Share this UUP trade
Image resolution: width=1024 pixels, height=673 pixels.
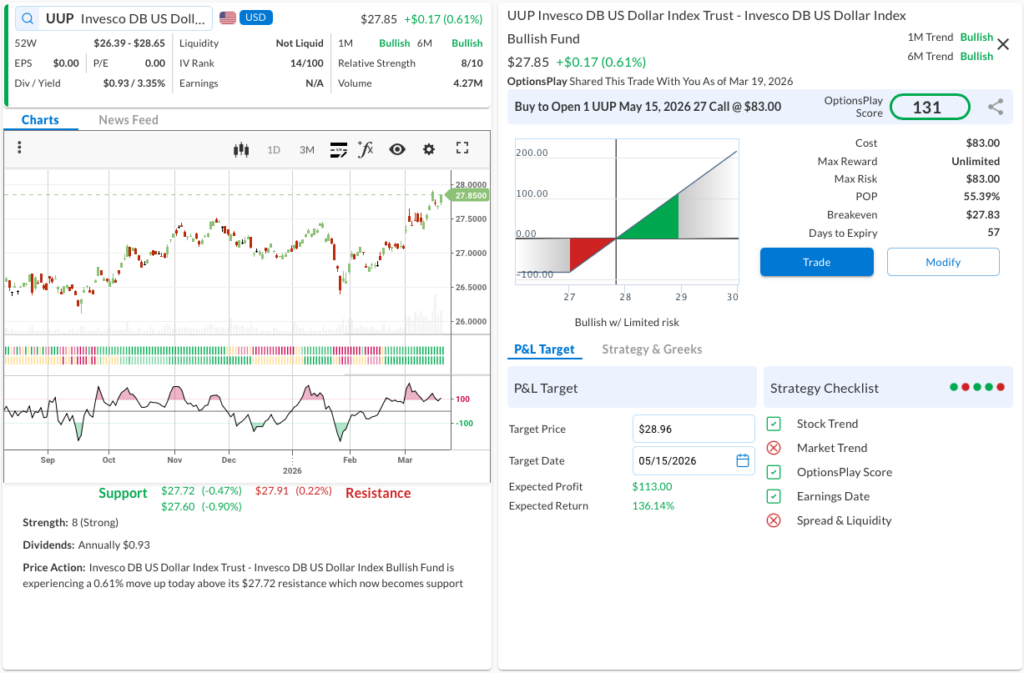[995, 107]
